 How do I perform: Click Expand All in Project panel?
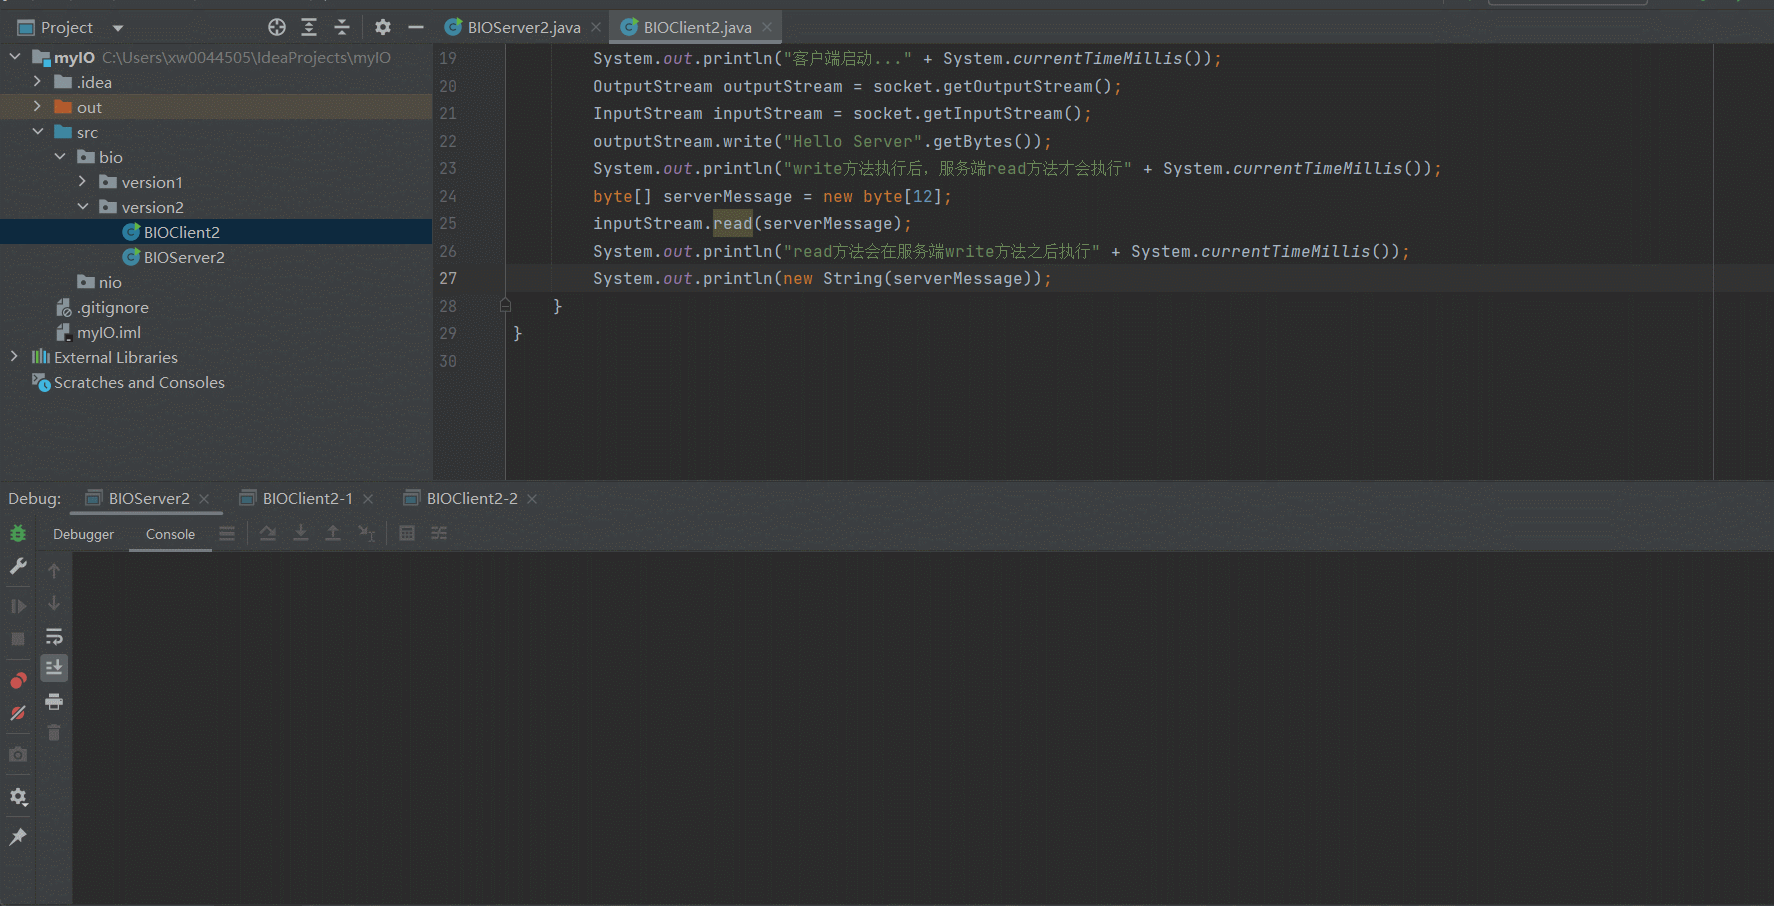pos(309,27)
